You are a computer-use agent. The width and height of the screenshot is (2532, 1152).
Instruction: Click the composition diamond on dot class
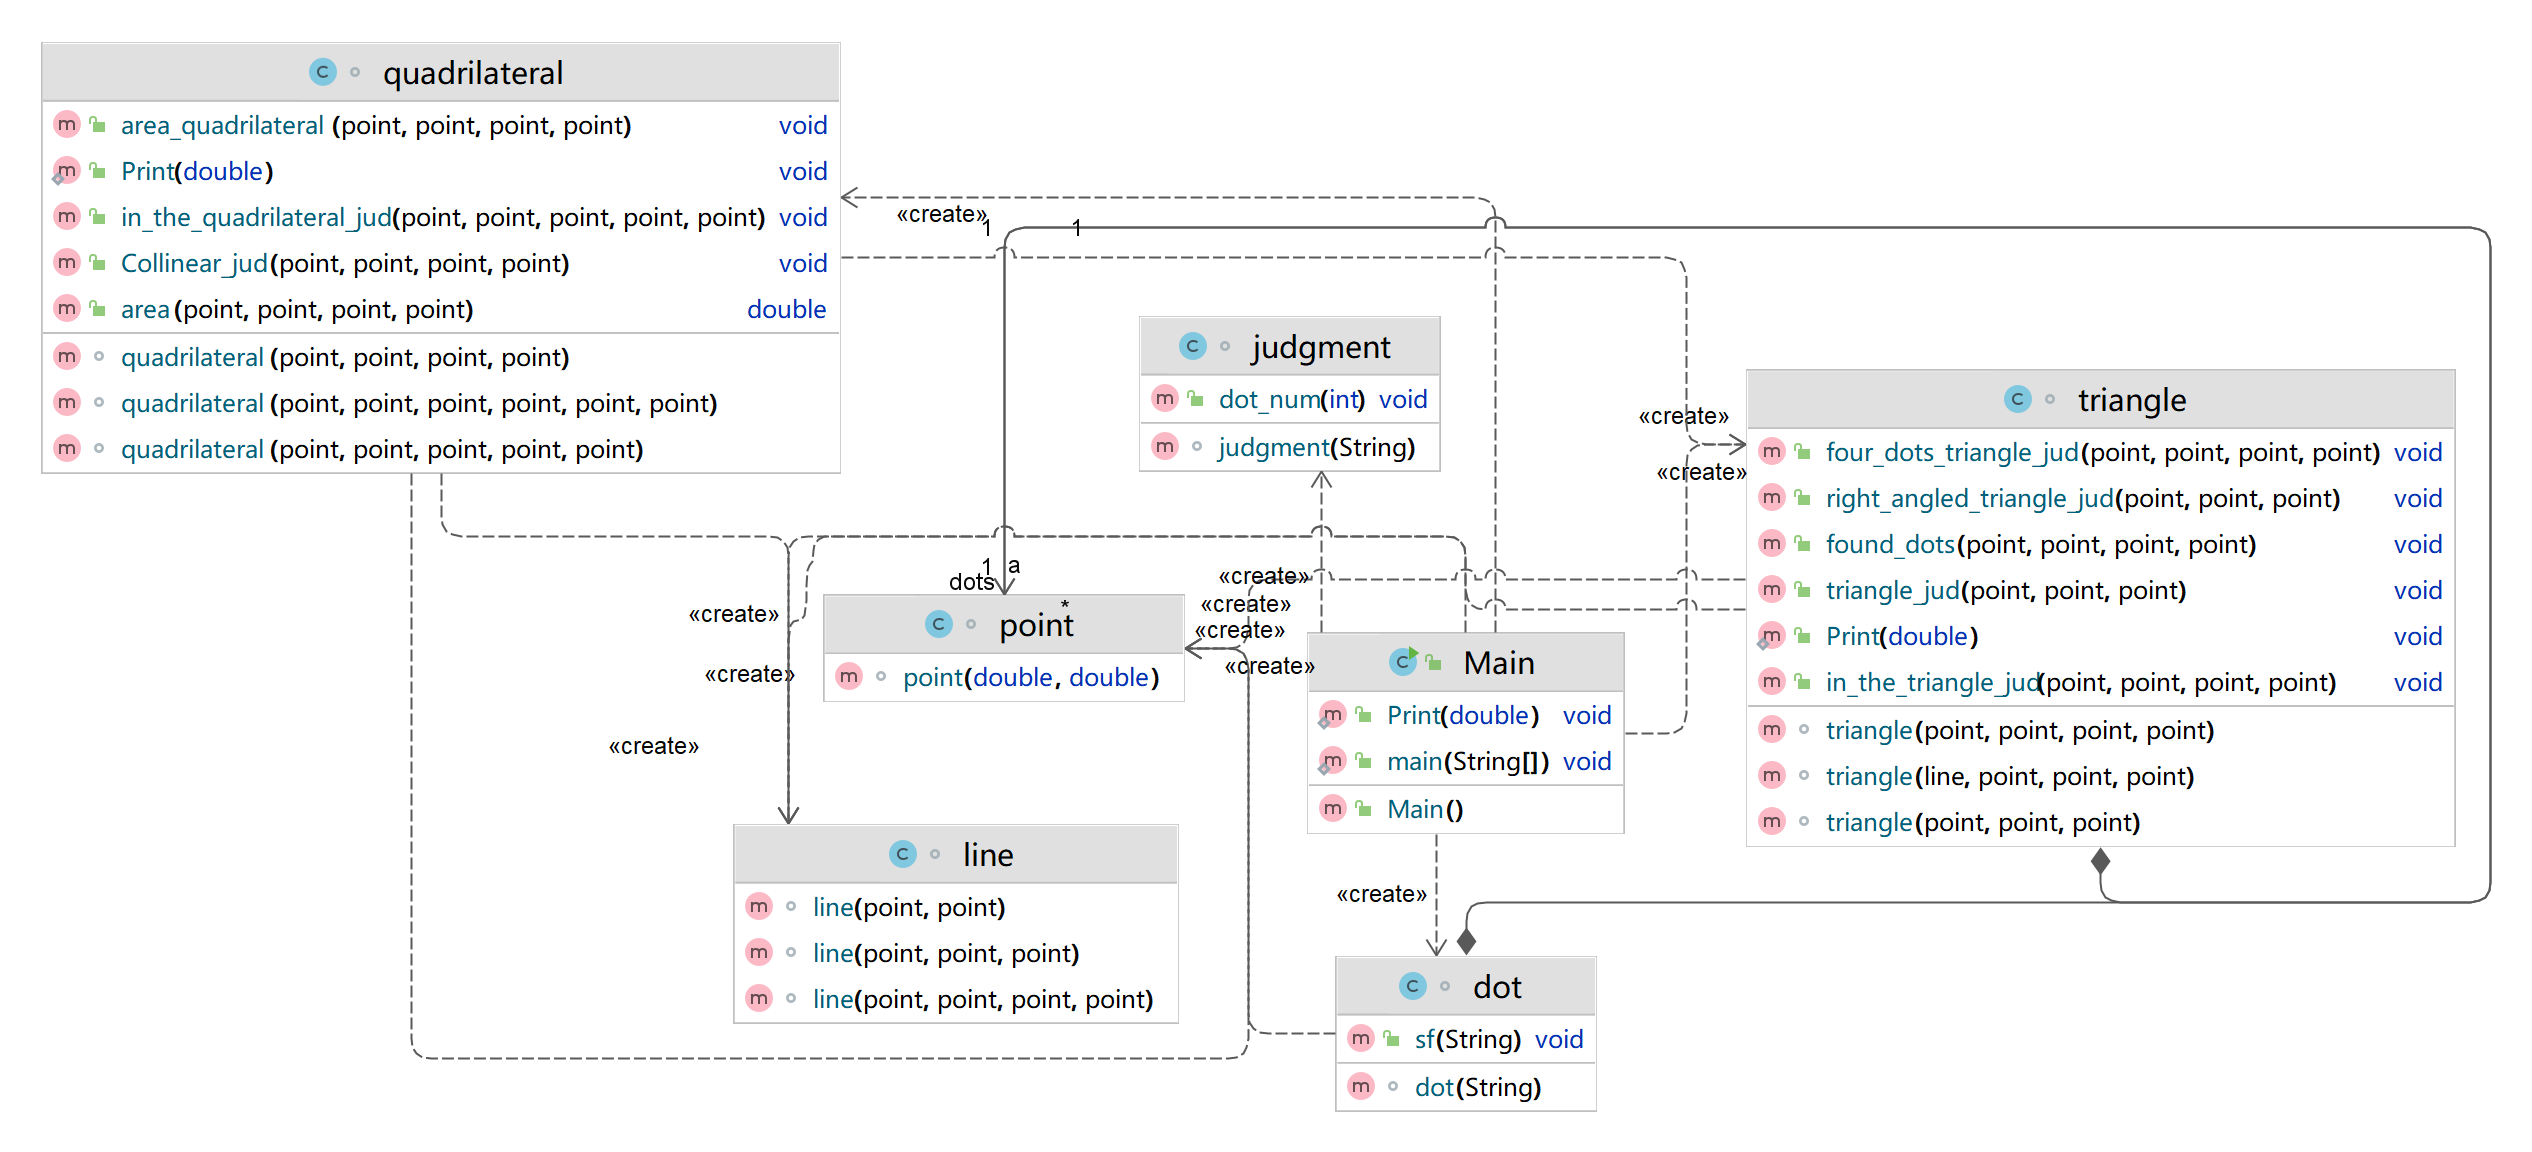point(1466,941)
